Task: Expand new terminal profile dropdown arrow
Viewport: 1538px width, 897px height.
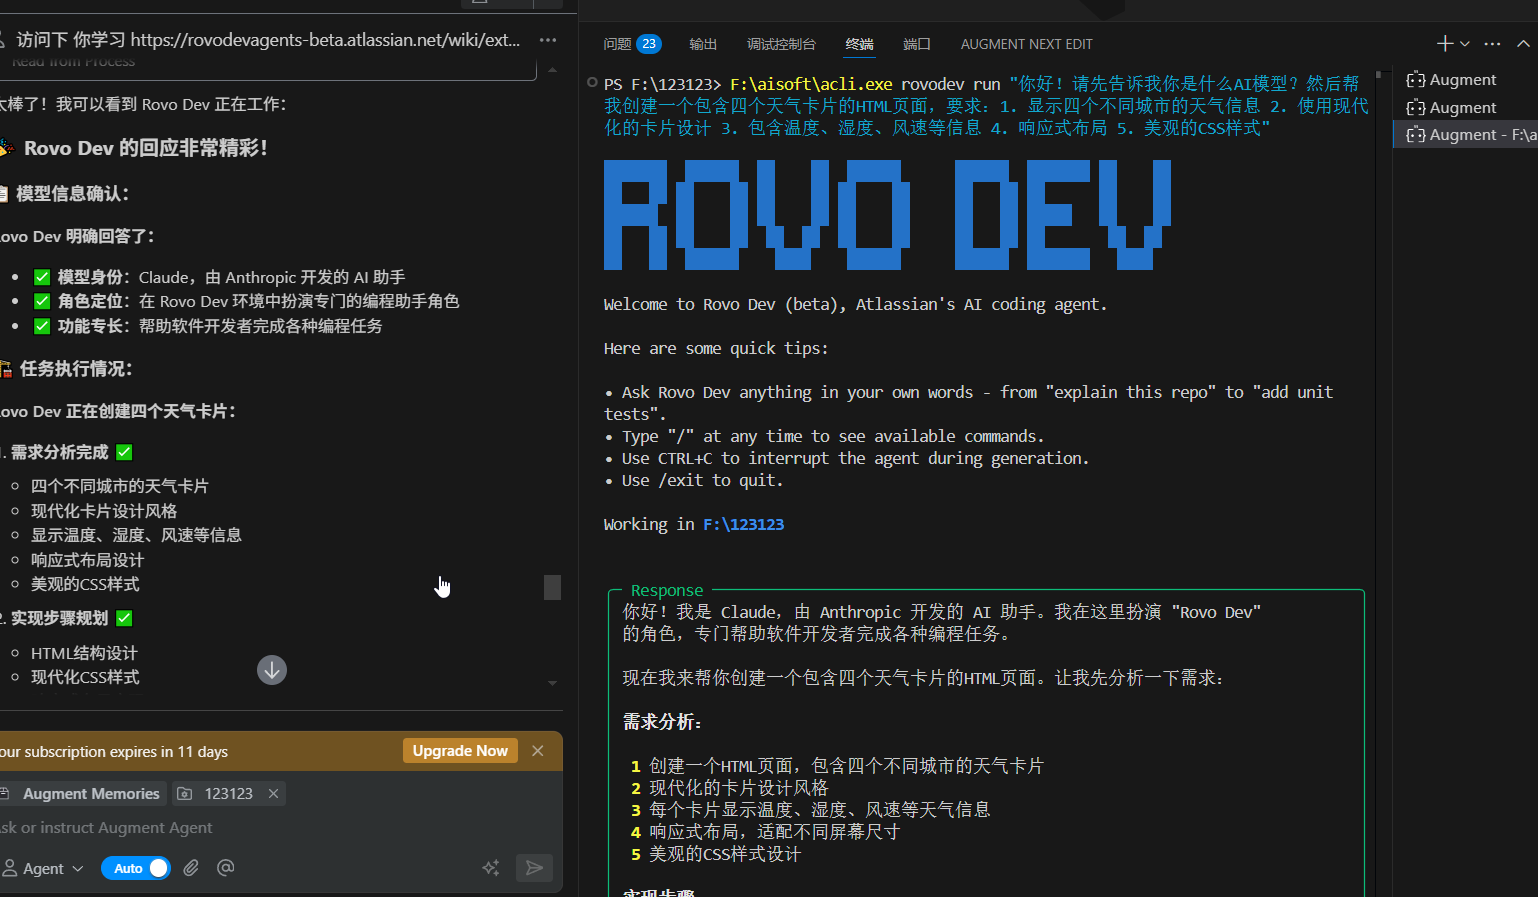Action: tap(1465, 44)
